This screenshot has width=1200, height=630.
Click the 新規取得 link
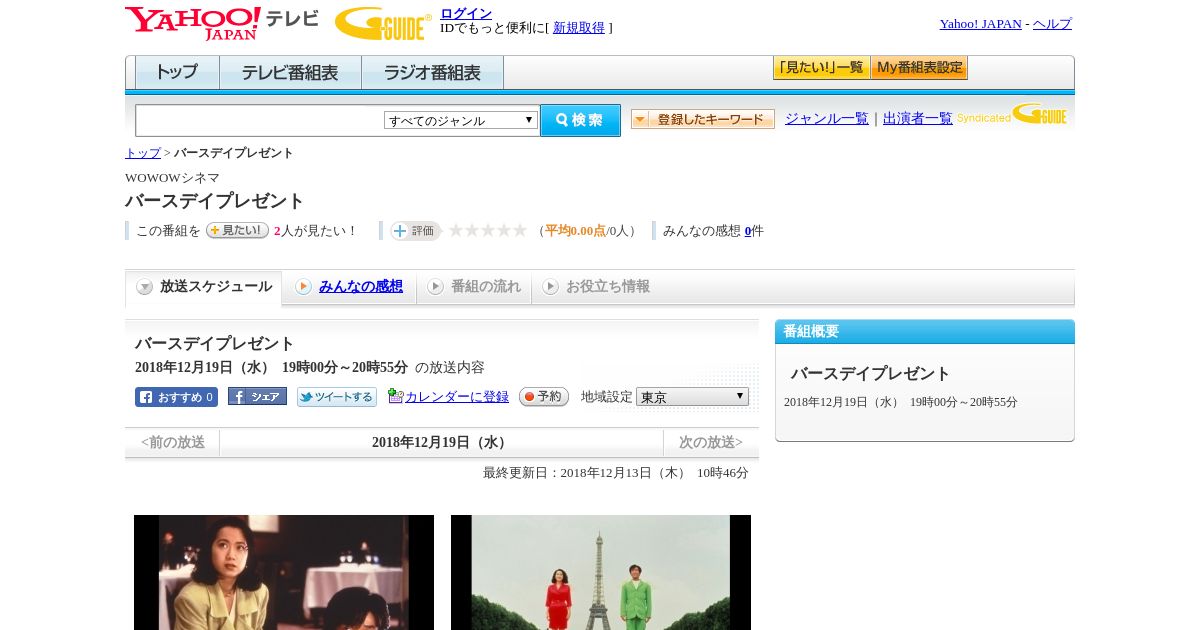click(579, 28)
